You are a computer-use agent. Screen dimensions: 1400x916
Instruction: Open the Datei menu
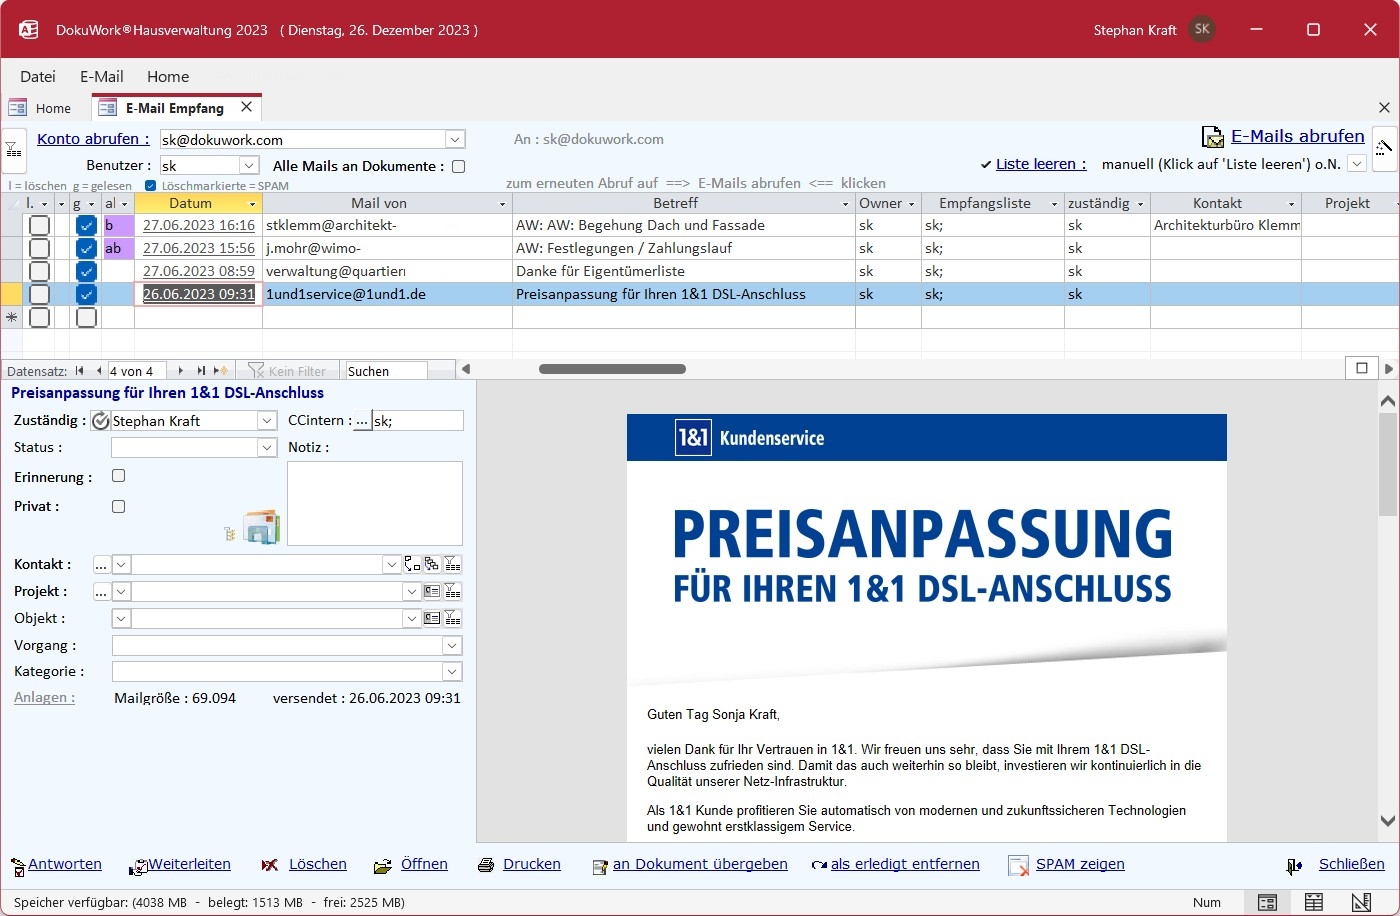pyautogui.click(x=38, y=76)
